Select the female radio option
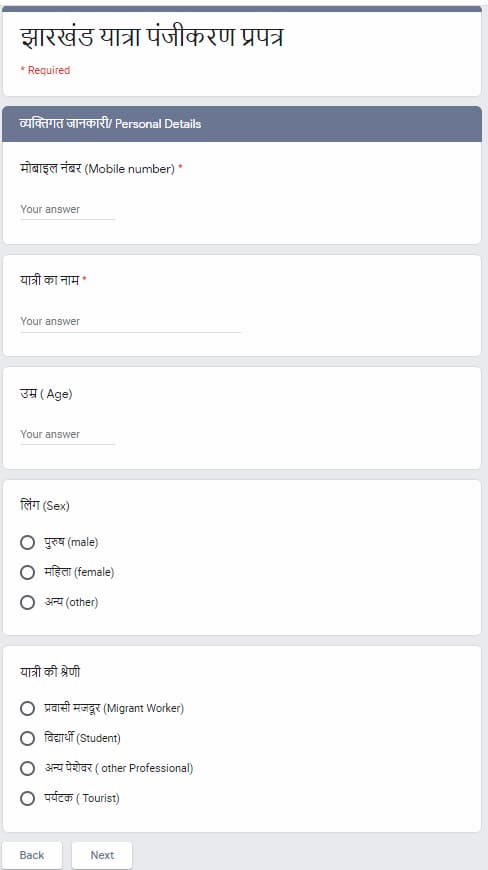This screenshot has width=488, height=870. click(27, 572)
